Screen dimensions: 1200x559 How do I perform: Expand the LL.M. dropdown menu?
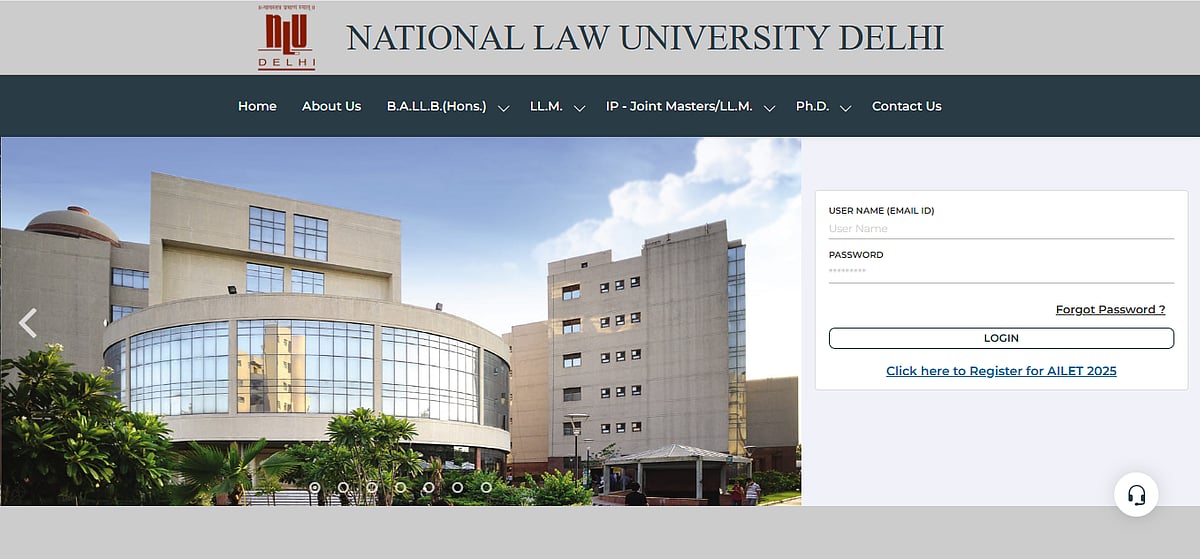[557, 106]
